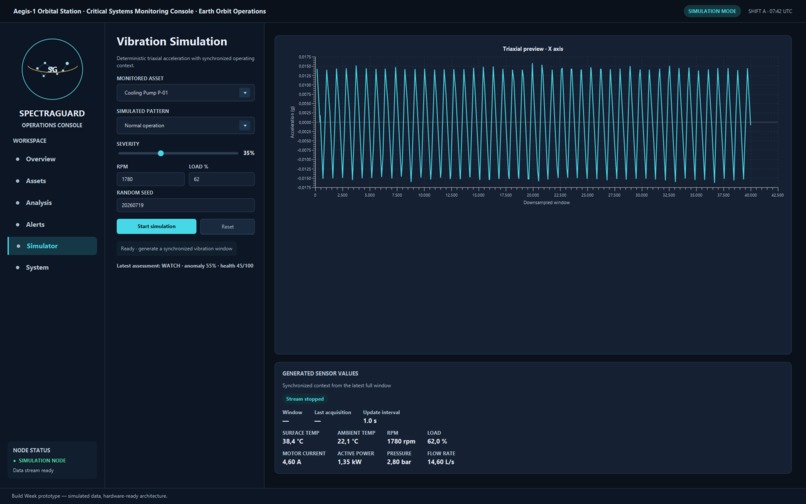Click the Reset button
This screenshot has height=504, width=806.
pyautogui.click(x=227, y=227)
